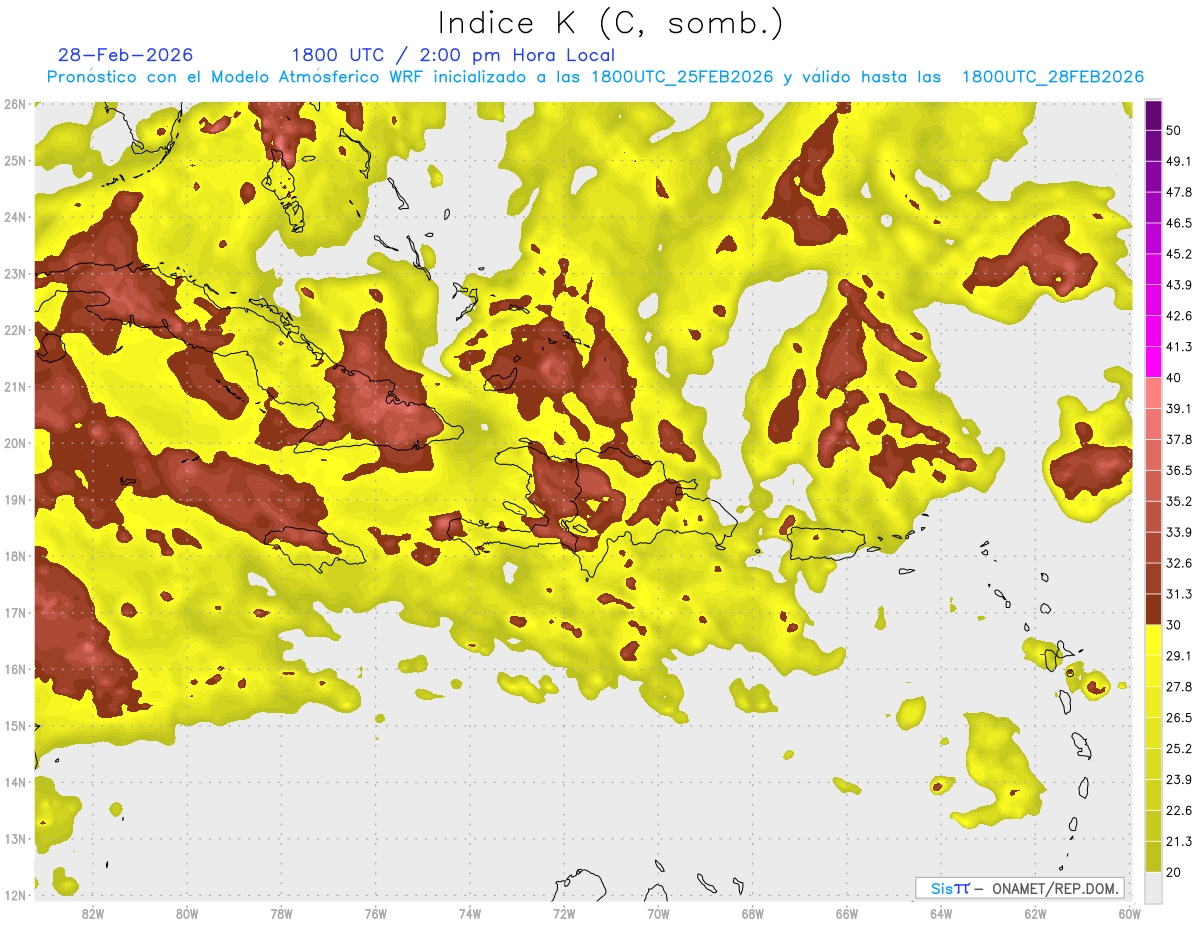Click the colorbar value "47.8"
The width and height of the screenshot is (1200, 927).
pos(1179,191)
